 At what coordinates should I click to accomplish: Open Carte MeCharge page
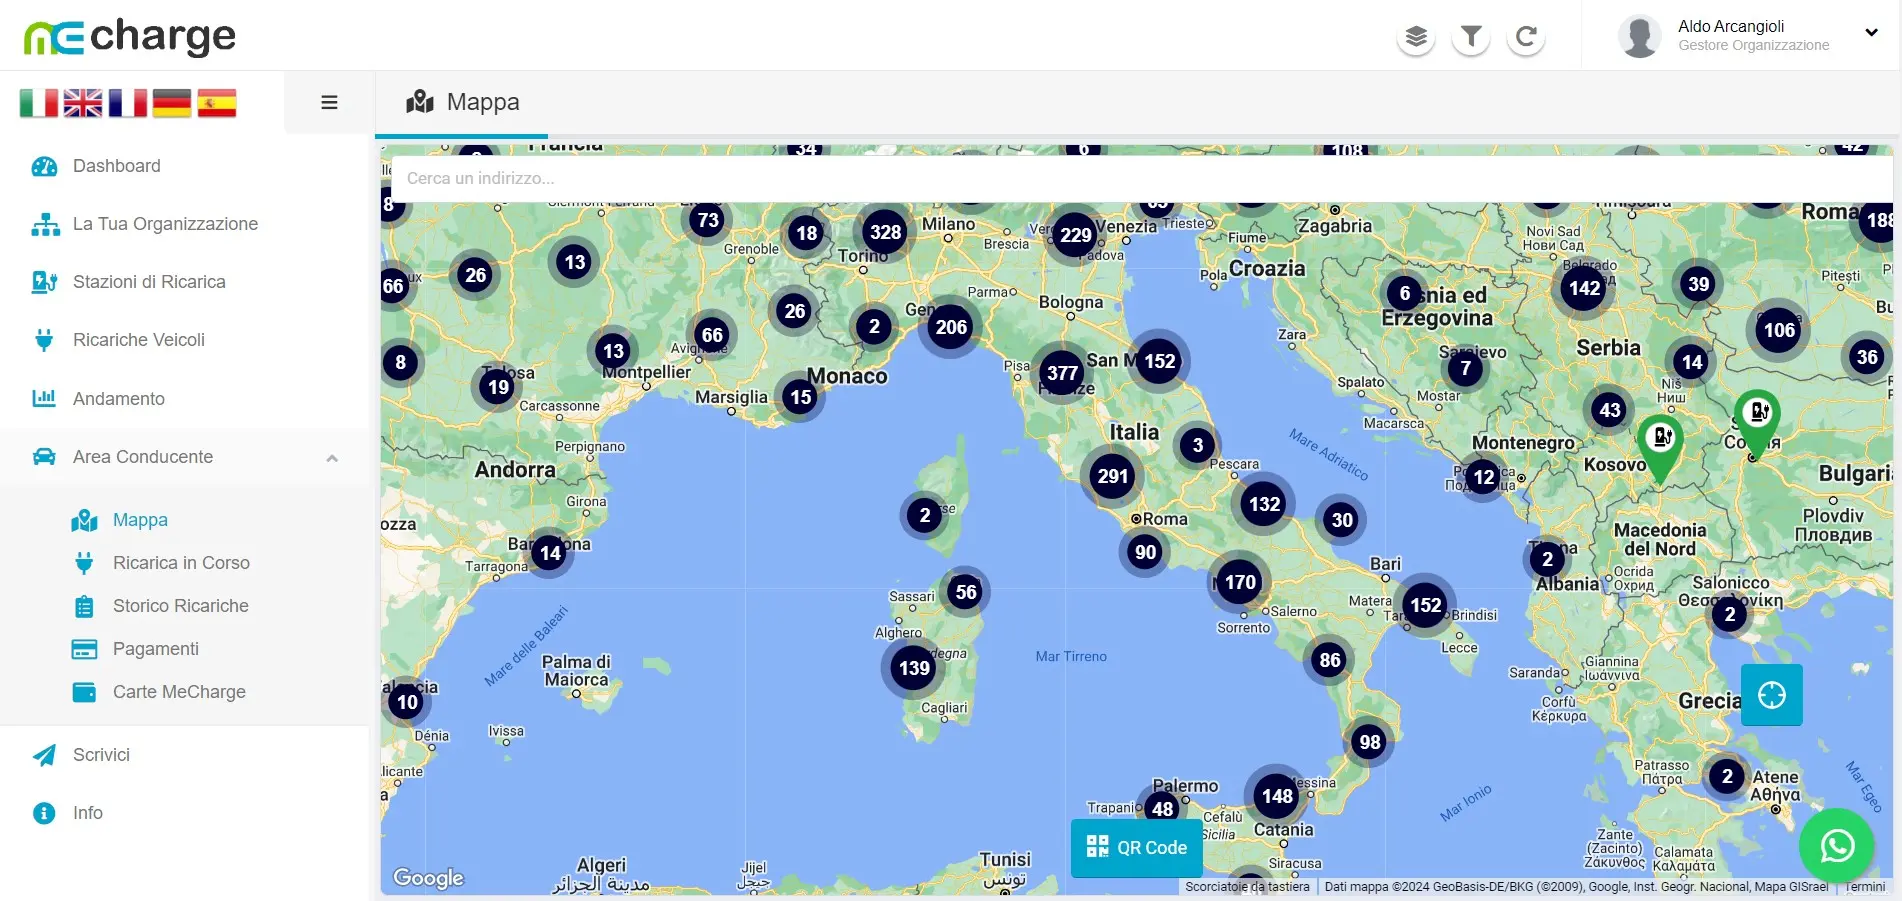179,692
